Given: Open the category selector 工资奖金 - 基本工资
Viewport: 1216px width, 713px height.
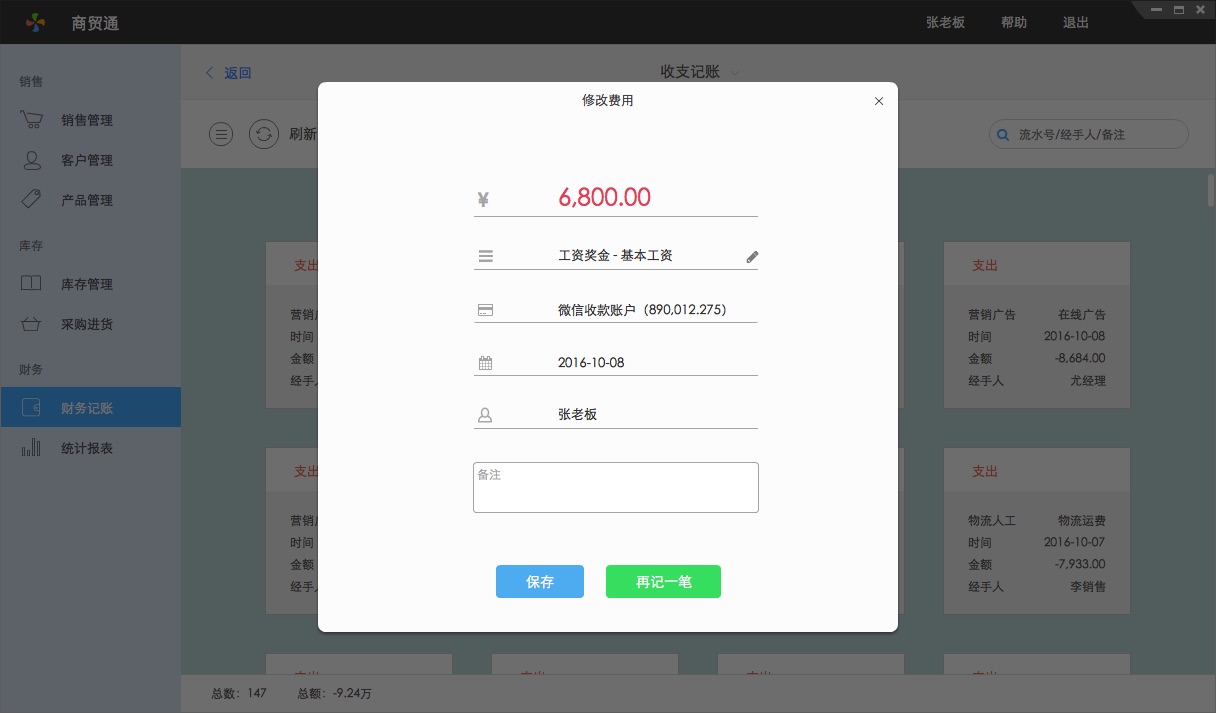Looking at the screenshot, I should [615, 255].
